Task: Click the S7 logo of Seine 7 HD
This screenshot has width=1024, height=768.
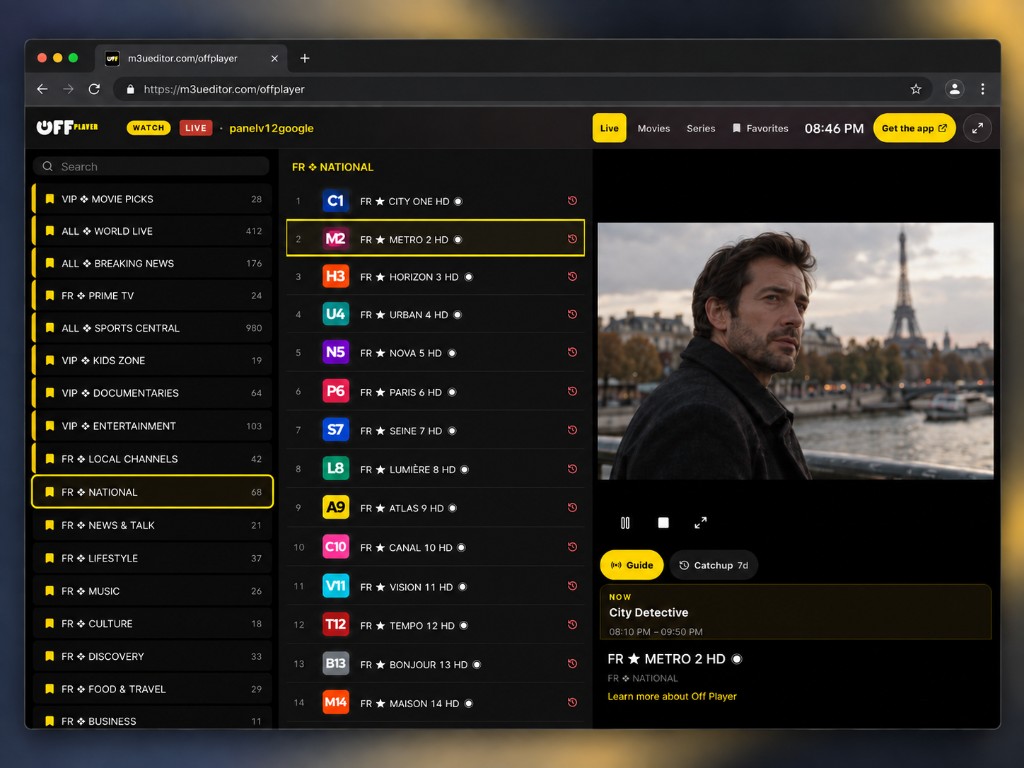Action: [x=336, y=430]
